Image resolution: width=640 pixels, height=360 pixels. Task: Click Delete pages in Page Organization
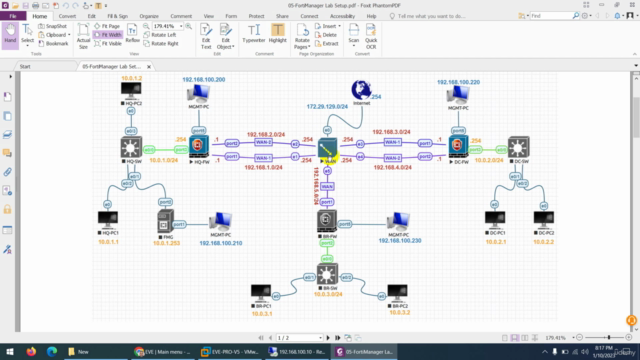(326, 35)
